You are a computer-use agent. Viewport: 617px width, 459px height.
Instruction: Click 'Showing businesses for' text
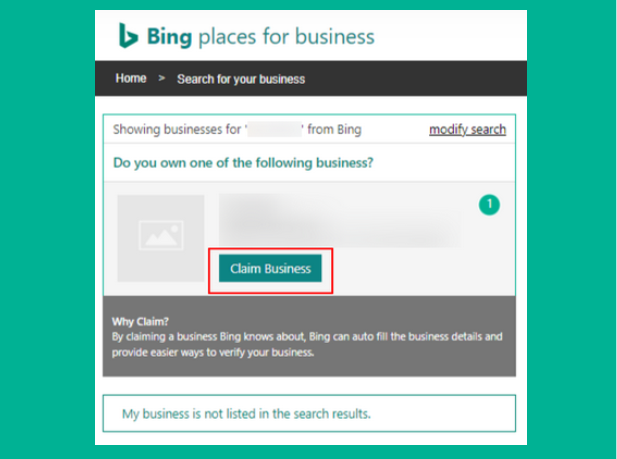pyautogui.click(x=177, y=130)
